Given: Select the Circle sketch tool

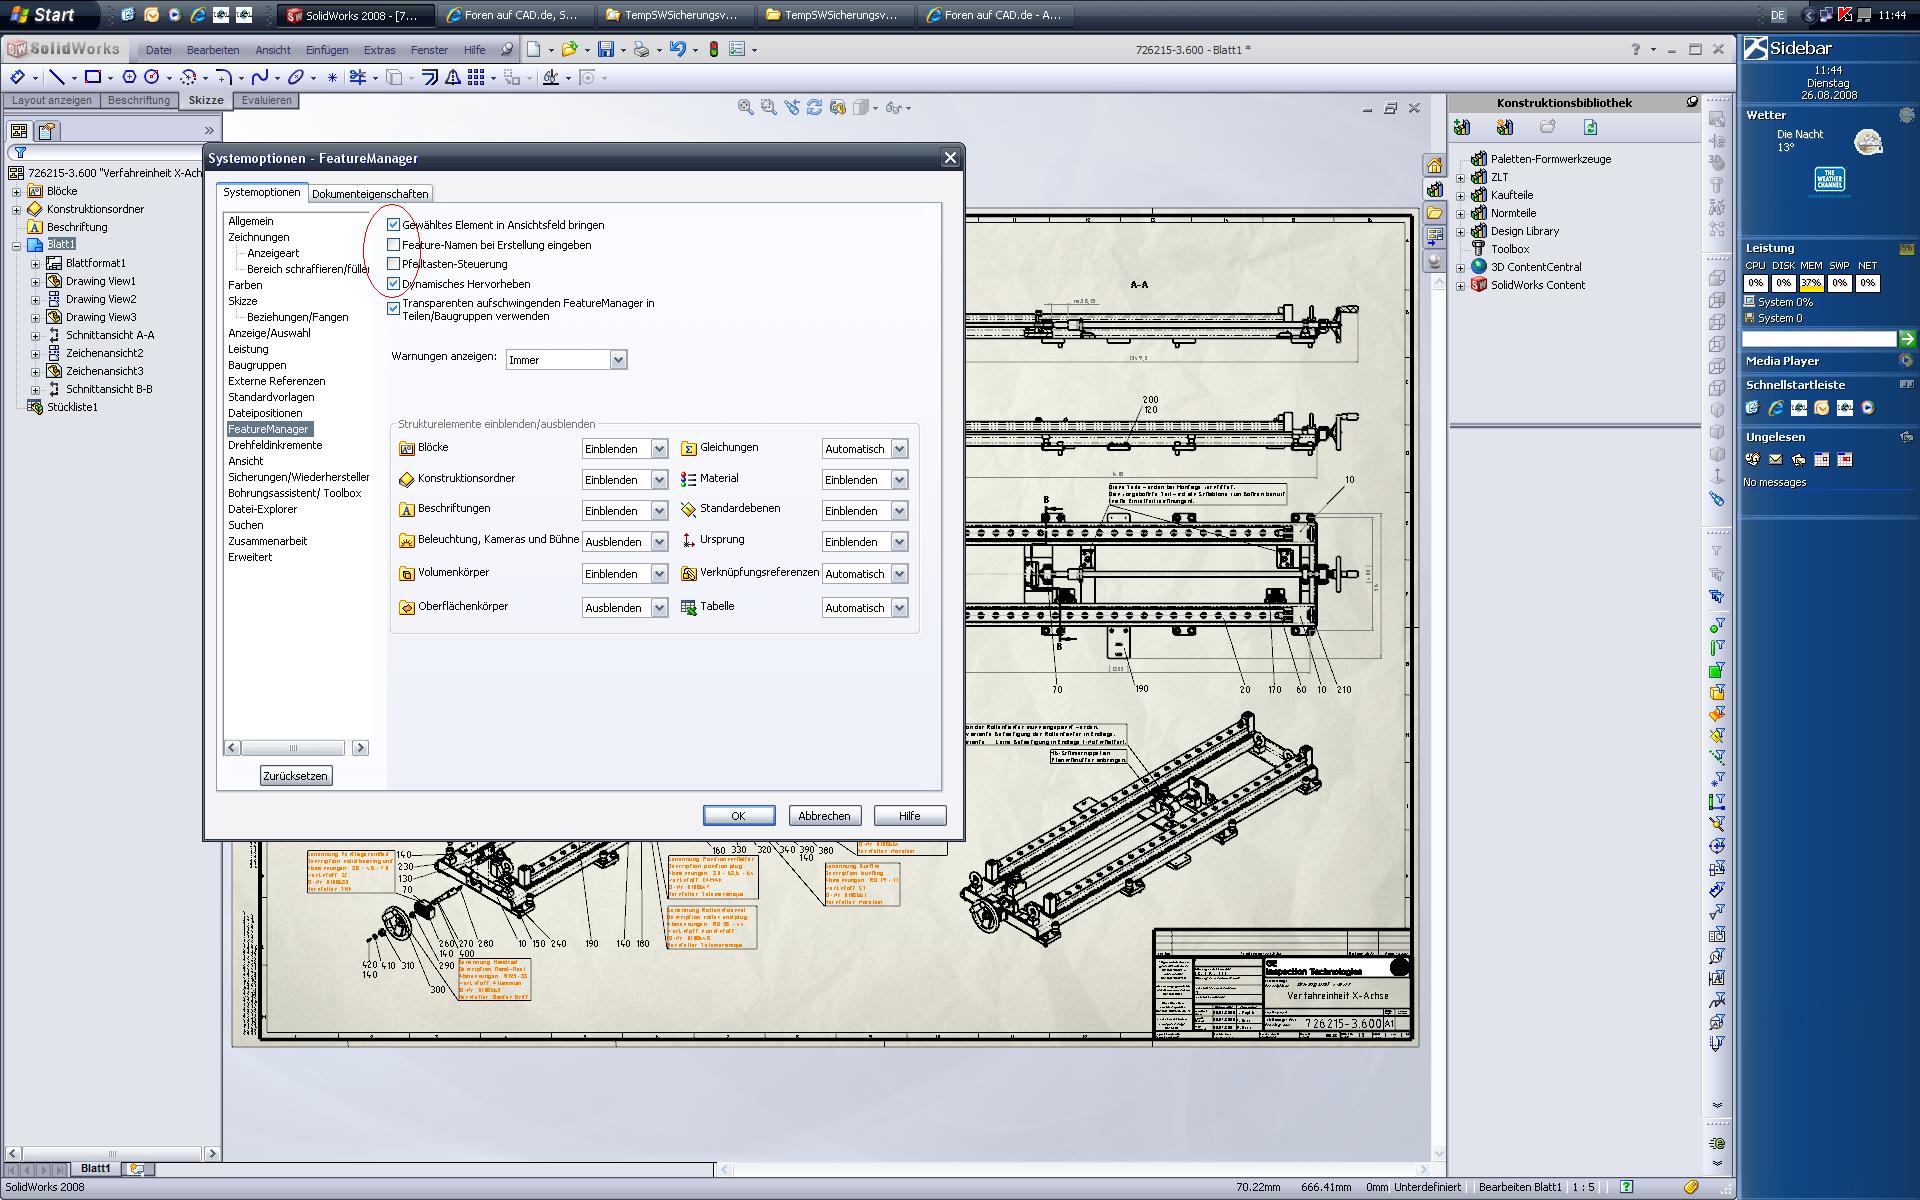Looking at the screenshot, I should [151, 77].
